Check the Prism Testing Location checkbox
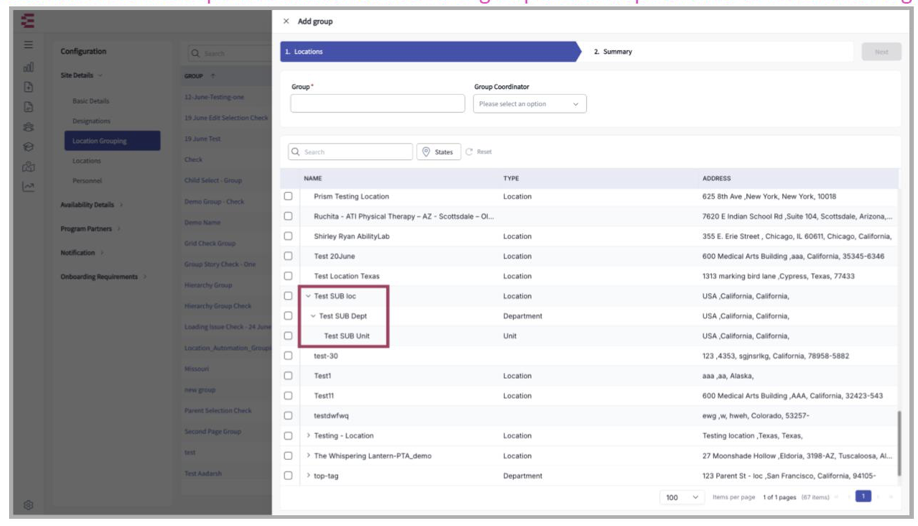The image size is (918, 526). pos(288,197)
